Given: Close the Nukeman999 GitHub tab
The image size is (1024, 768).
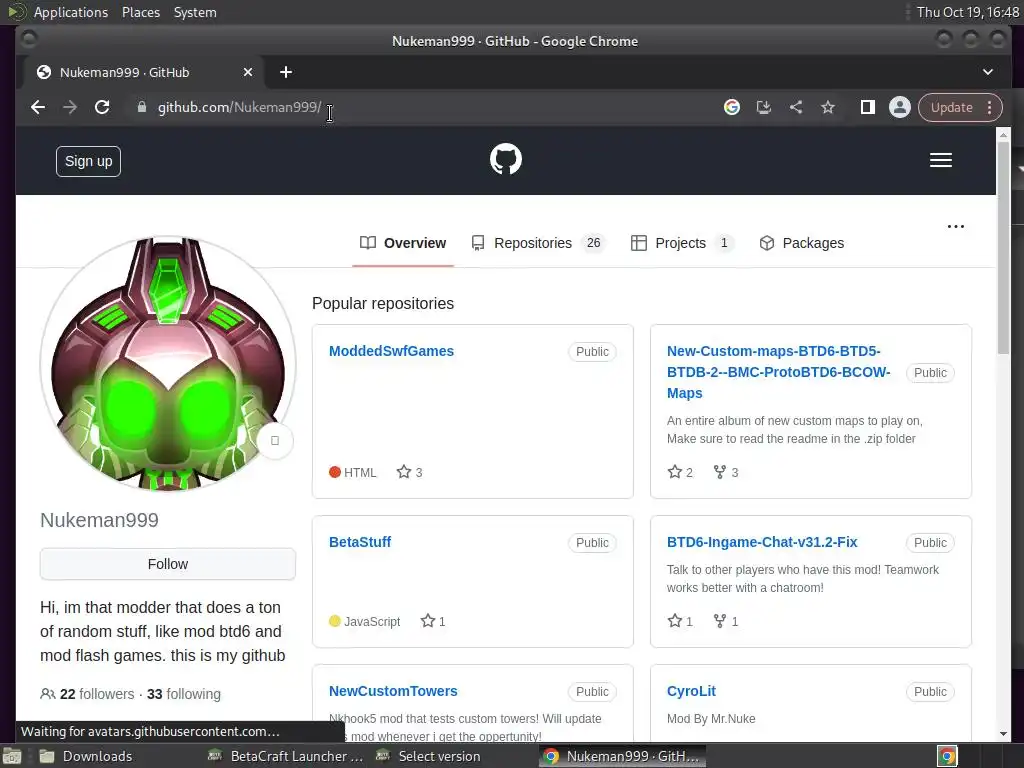Looking at the screenshot, I should point(248,72).
